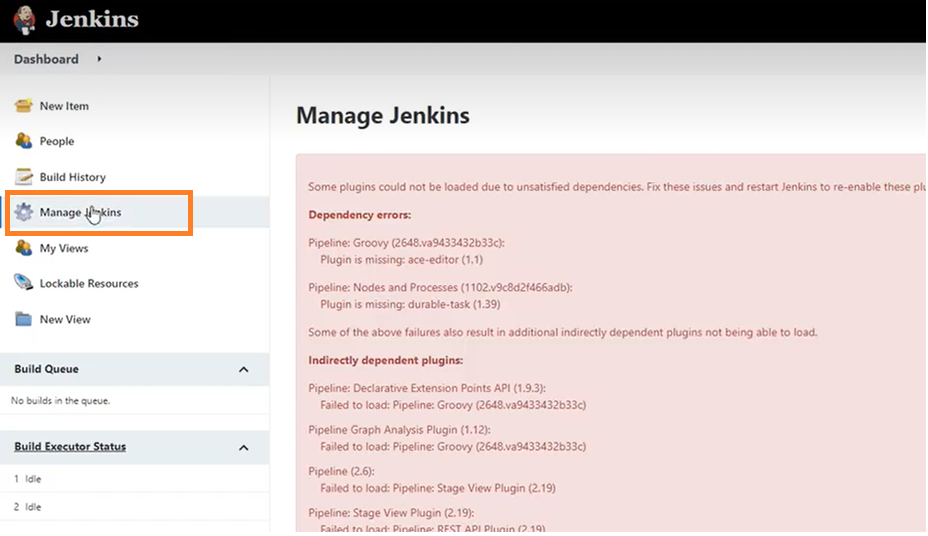
Task: Expand the Dashboard breadcrumb arrow menu
Action: point(99,59)
